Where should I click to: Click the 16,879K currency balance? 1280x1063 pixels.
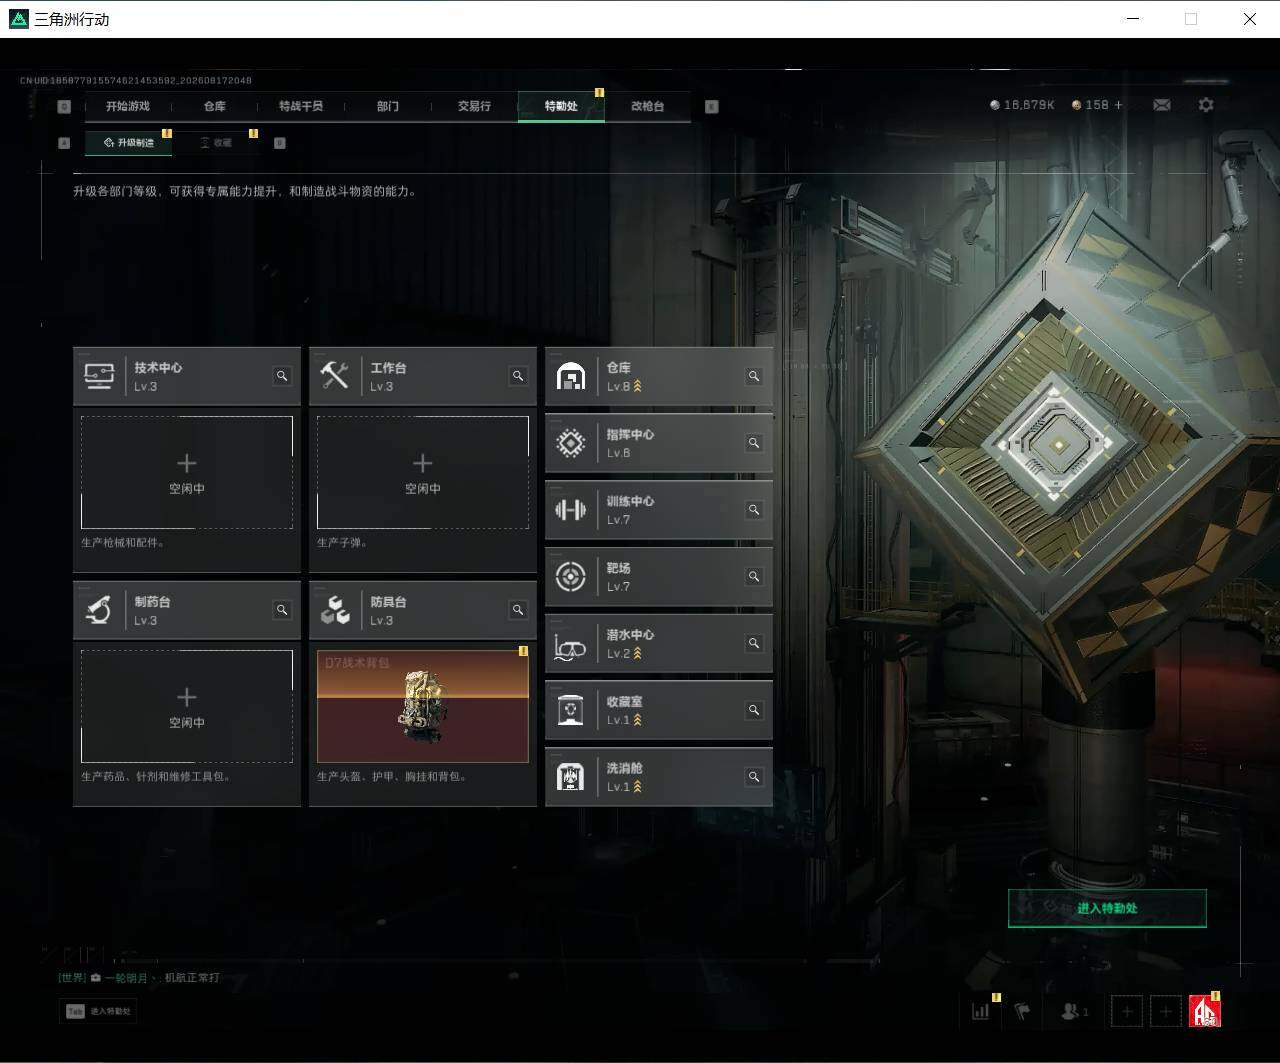1022,105
